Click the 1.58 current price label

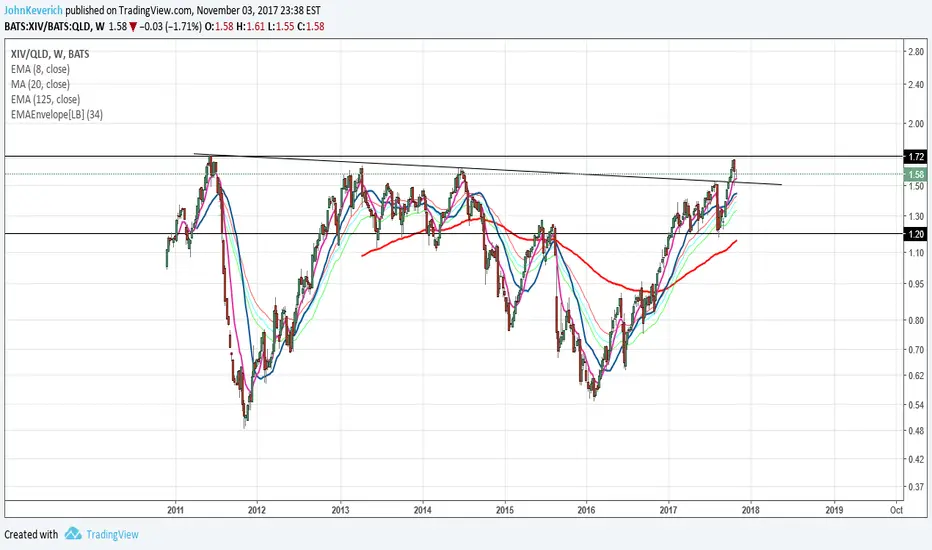916,174
